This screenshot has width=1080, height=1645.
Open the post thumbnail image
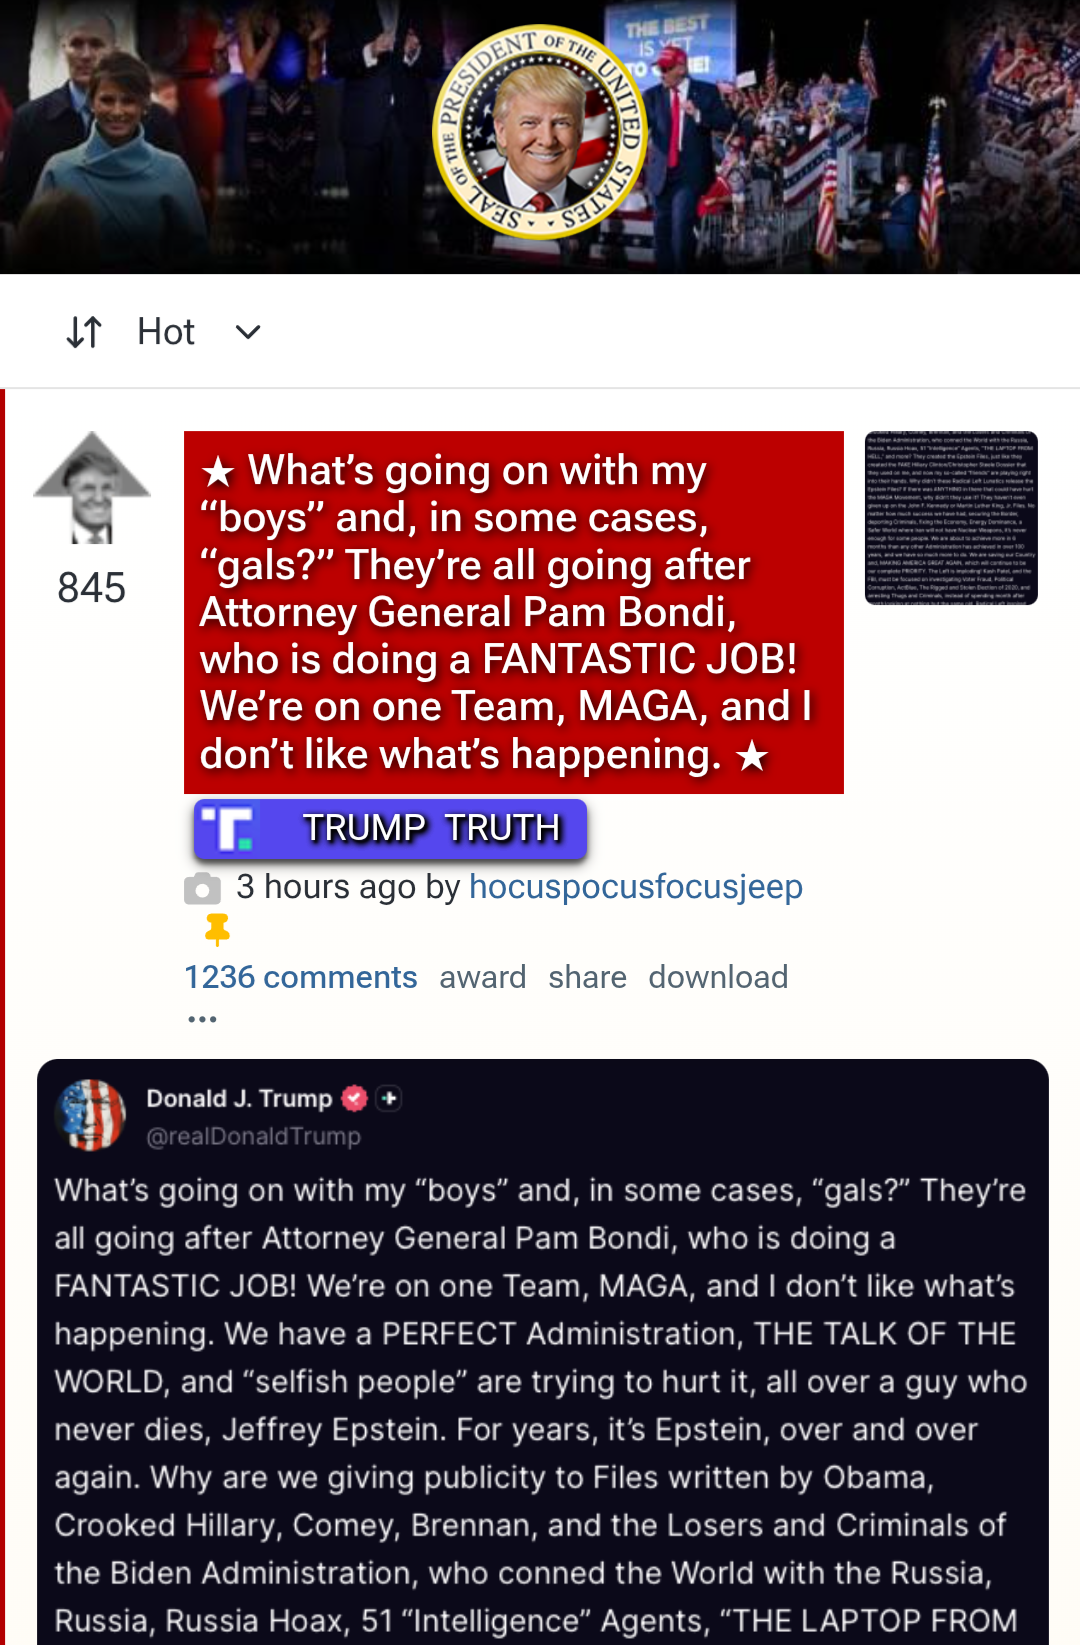tap(951, 518)
